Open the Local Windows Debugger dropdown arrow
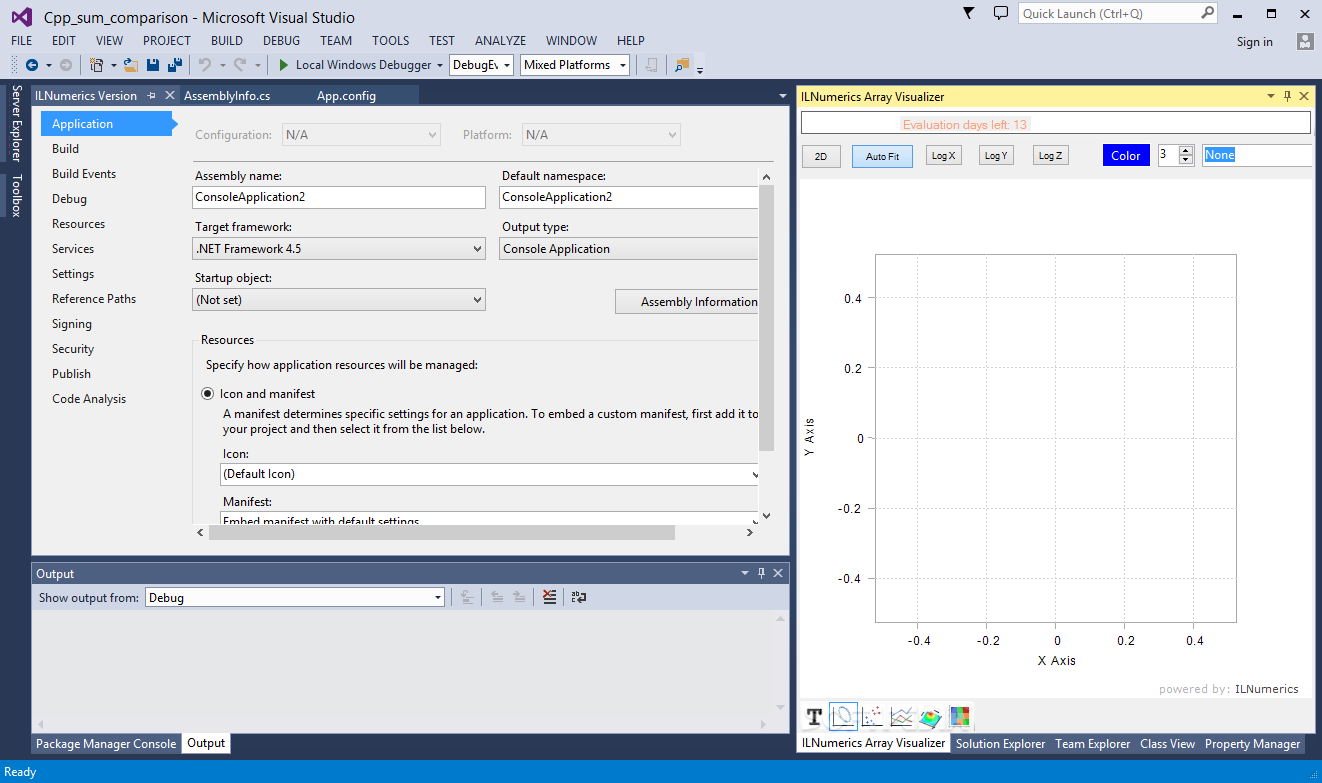Screen dimensions: 1322x783 [440, 65]
